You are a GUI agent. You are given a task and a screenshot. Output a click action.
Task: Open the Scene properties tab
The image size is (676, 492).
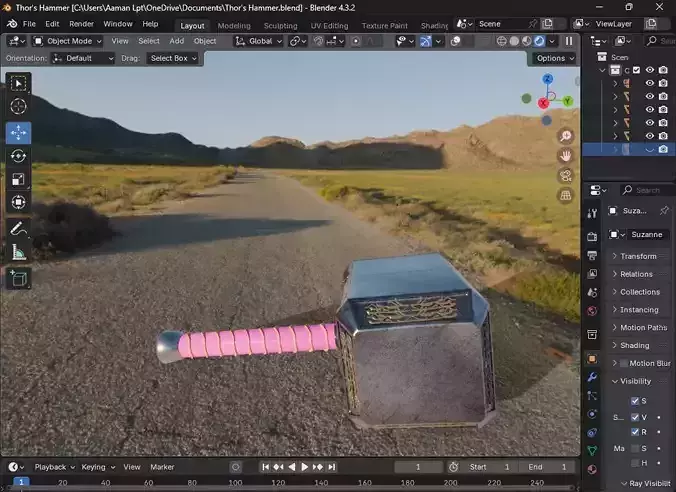click(592, 292)
